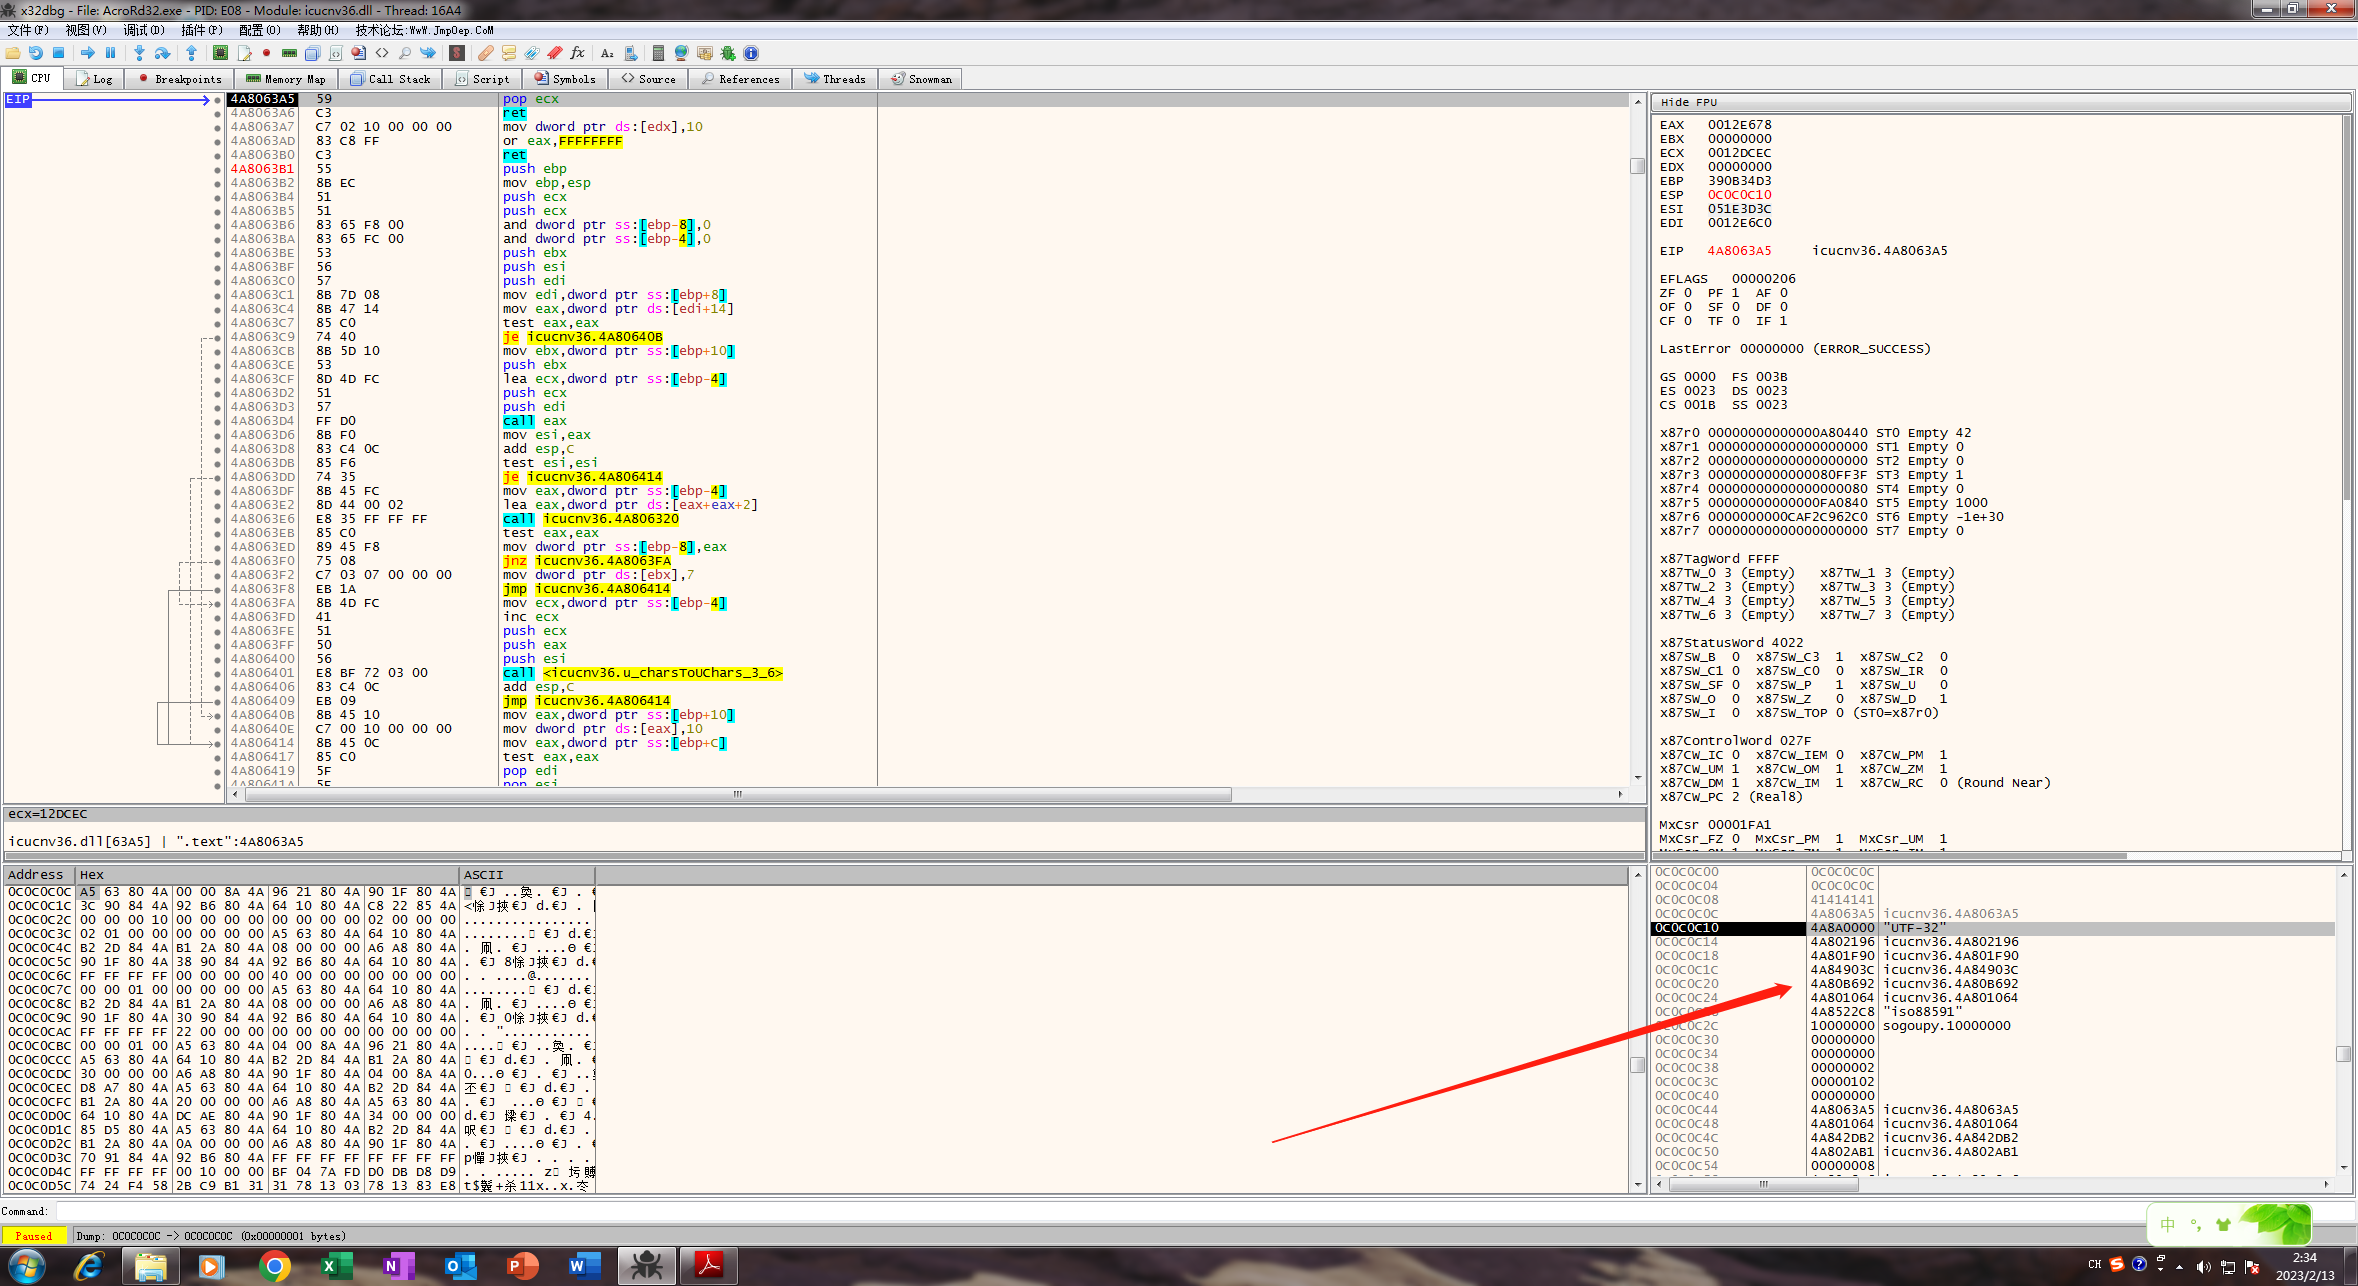
Task: Click the Labels toolbar icon
Action: coord(532,53)
